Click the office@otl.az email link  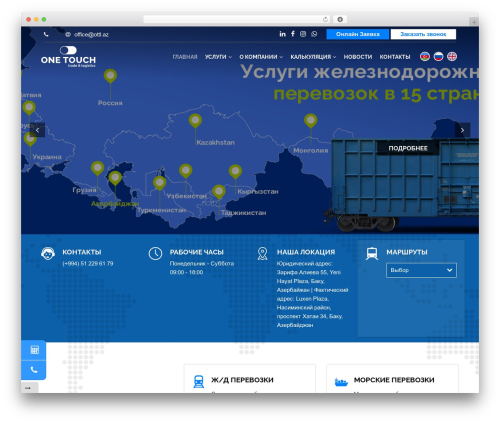(x=91, y=34)
